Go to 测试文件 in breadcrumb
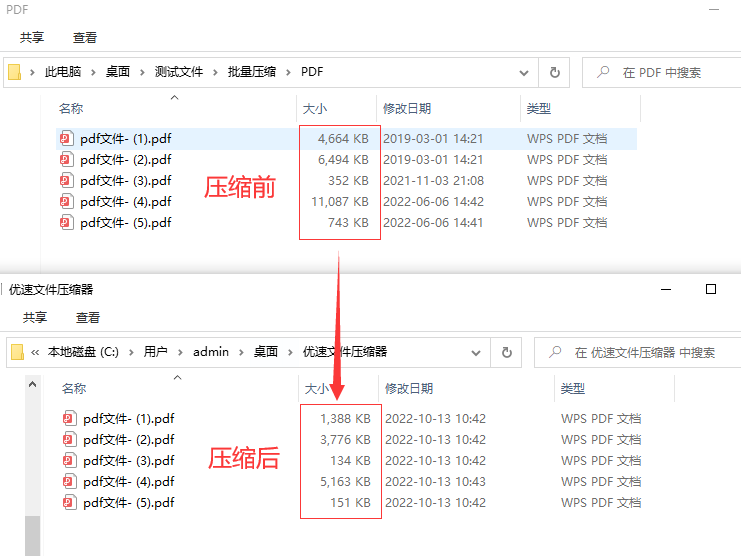Viewport: 741px width, 556px height. (x=179, y=72)
